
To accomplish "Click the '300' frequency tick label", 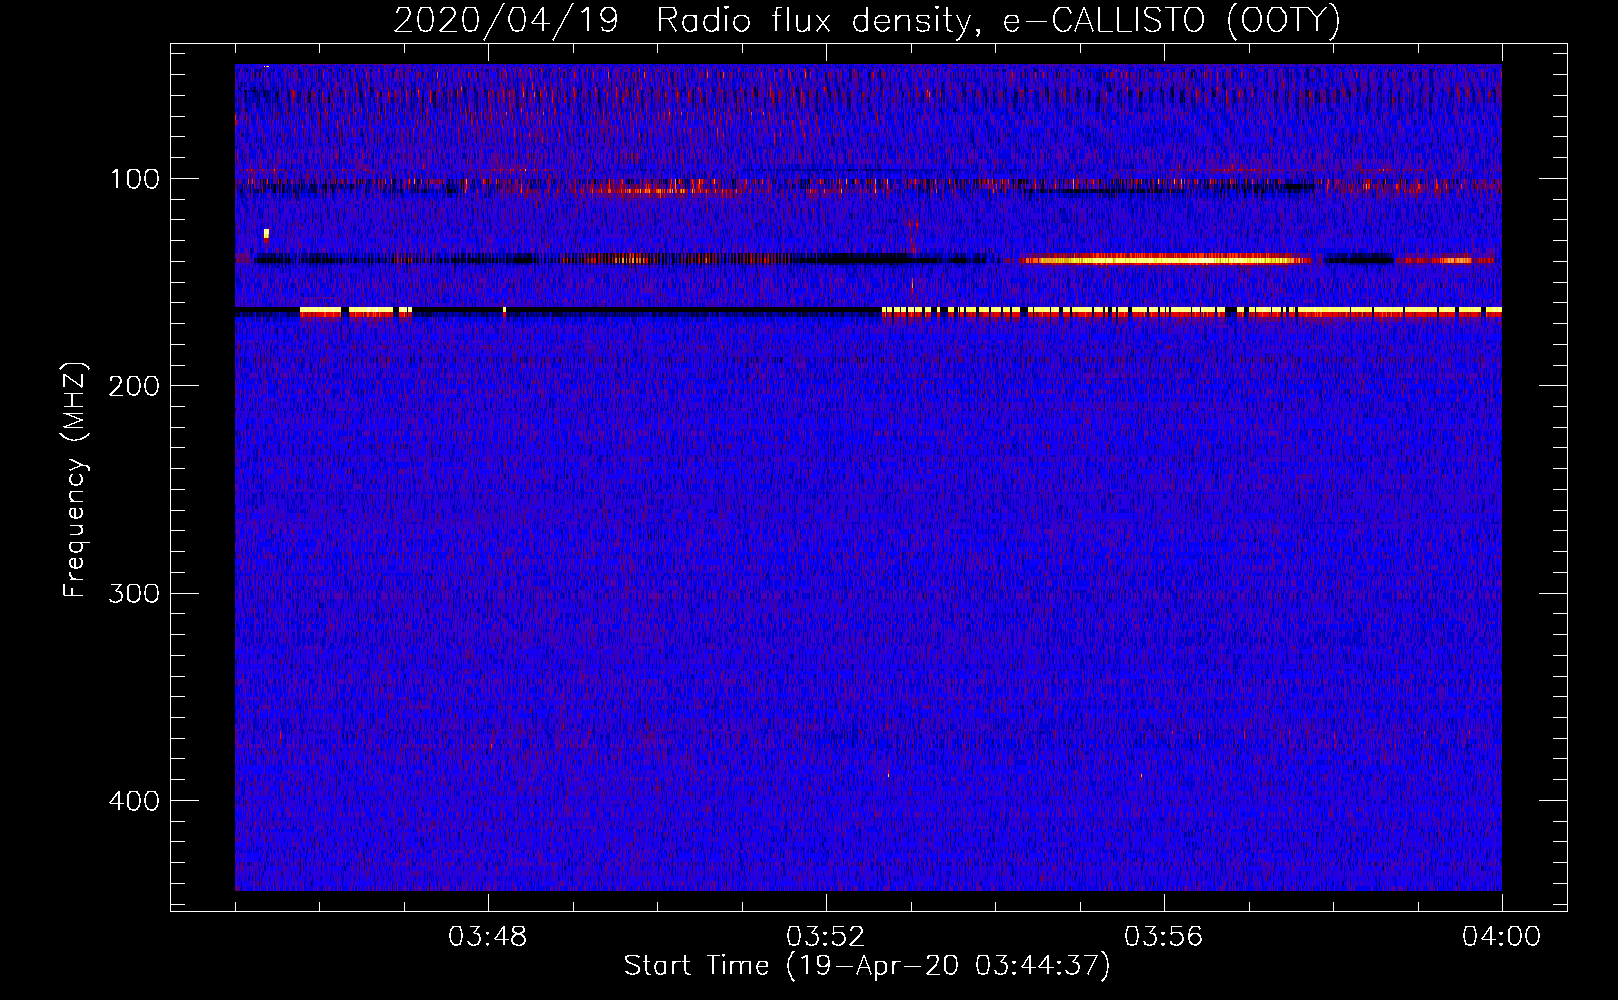I will 134,593.
